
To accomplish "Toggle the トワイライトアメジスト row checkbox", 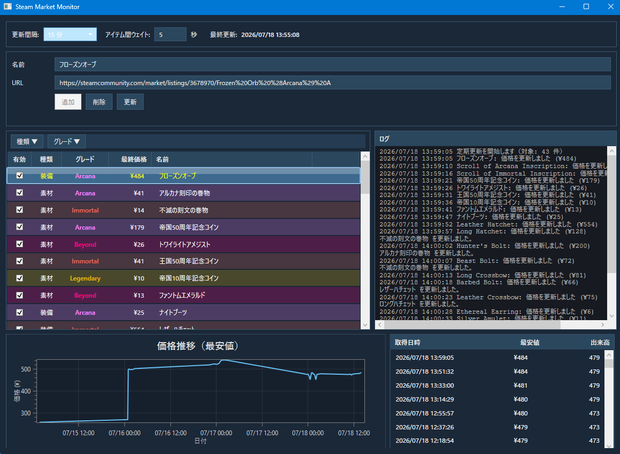I will click(19, 244).
